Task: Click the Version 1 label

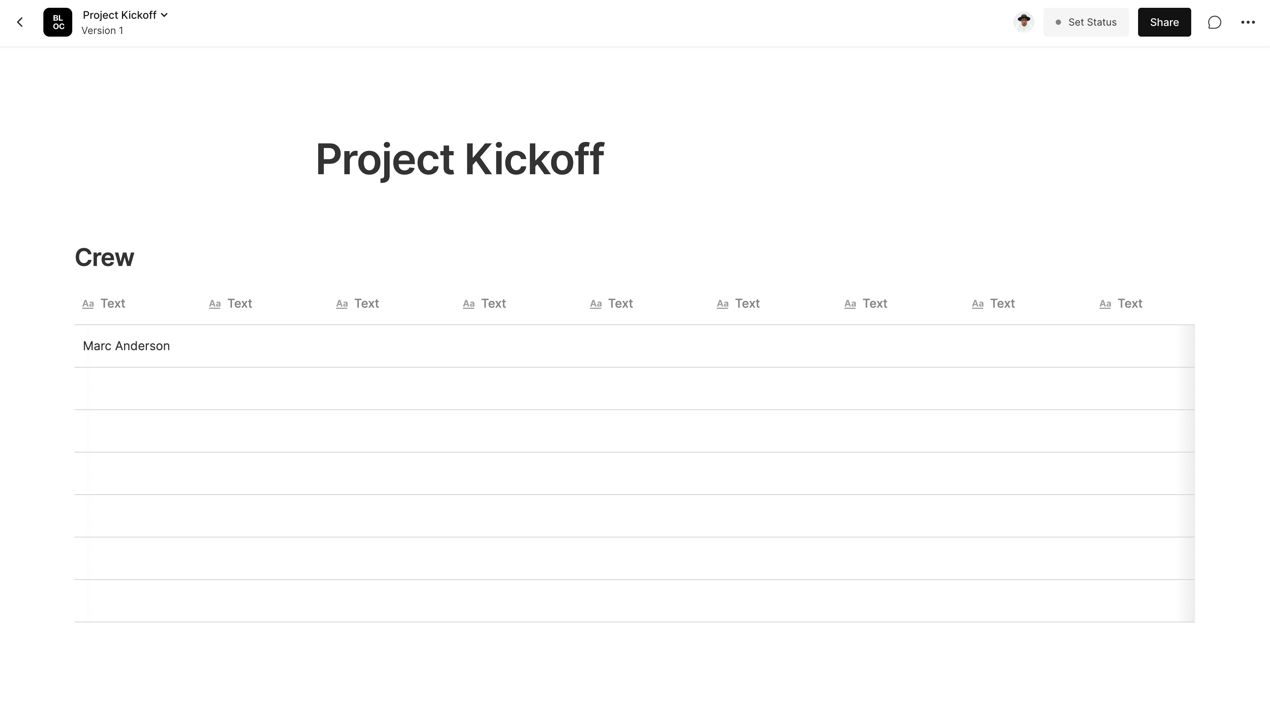Action: point(103,31)
